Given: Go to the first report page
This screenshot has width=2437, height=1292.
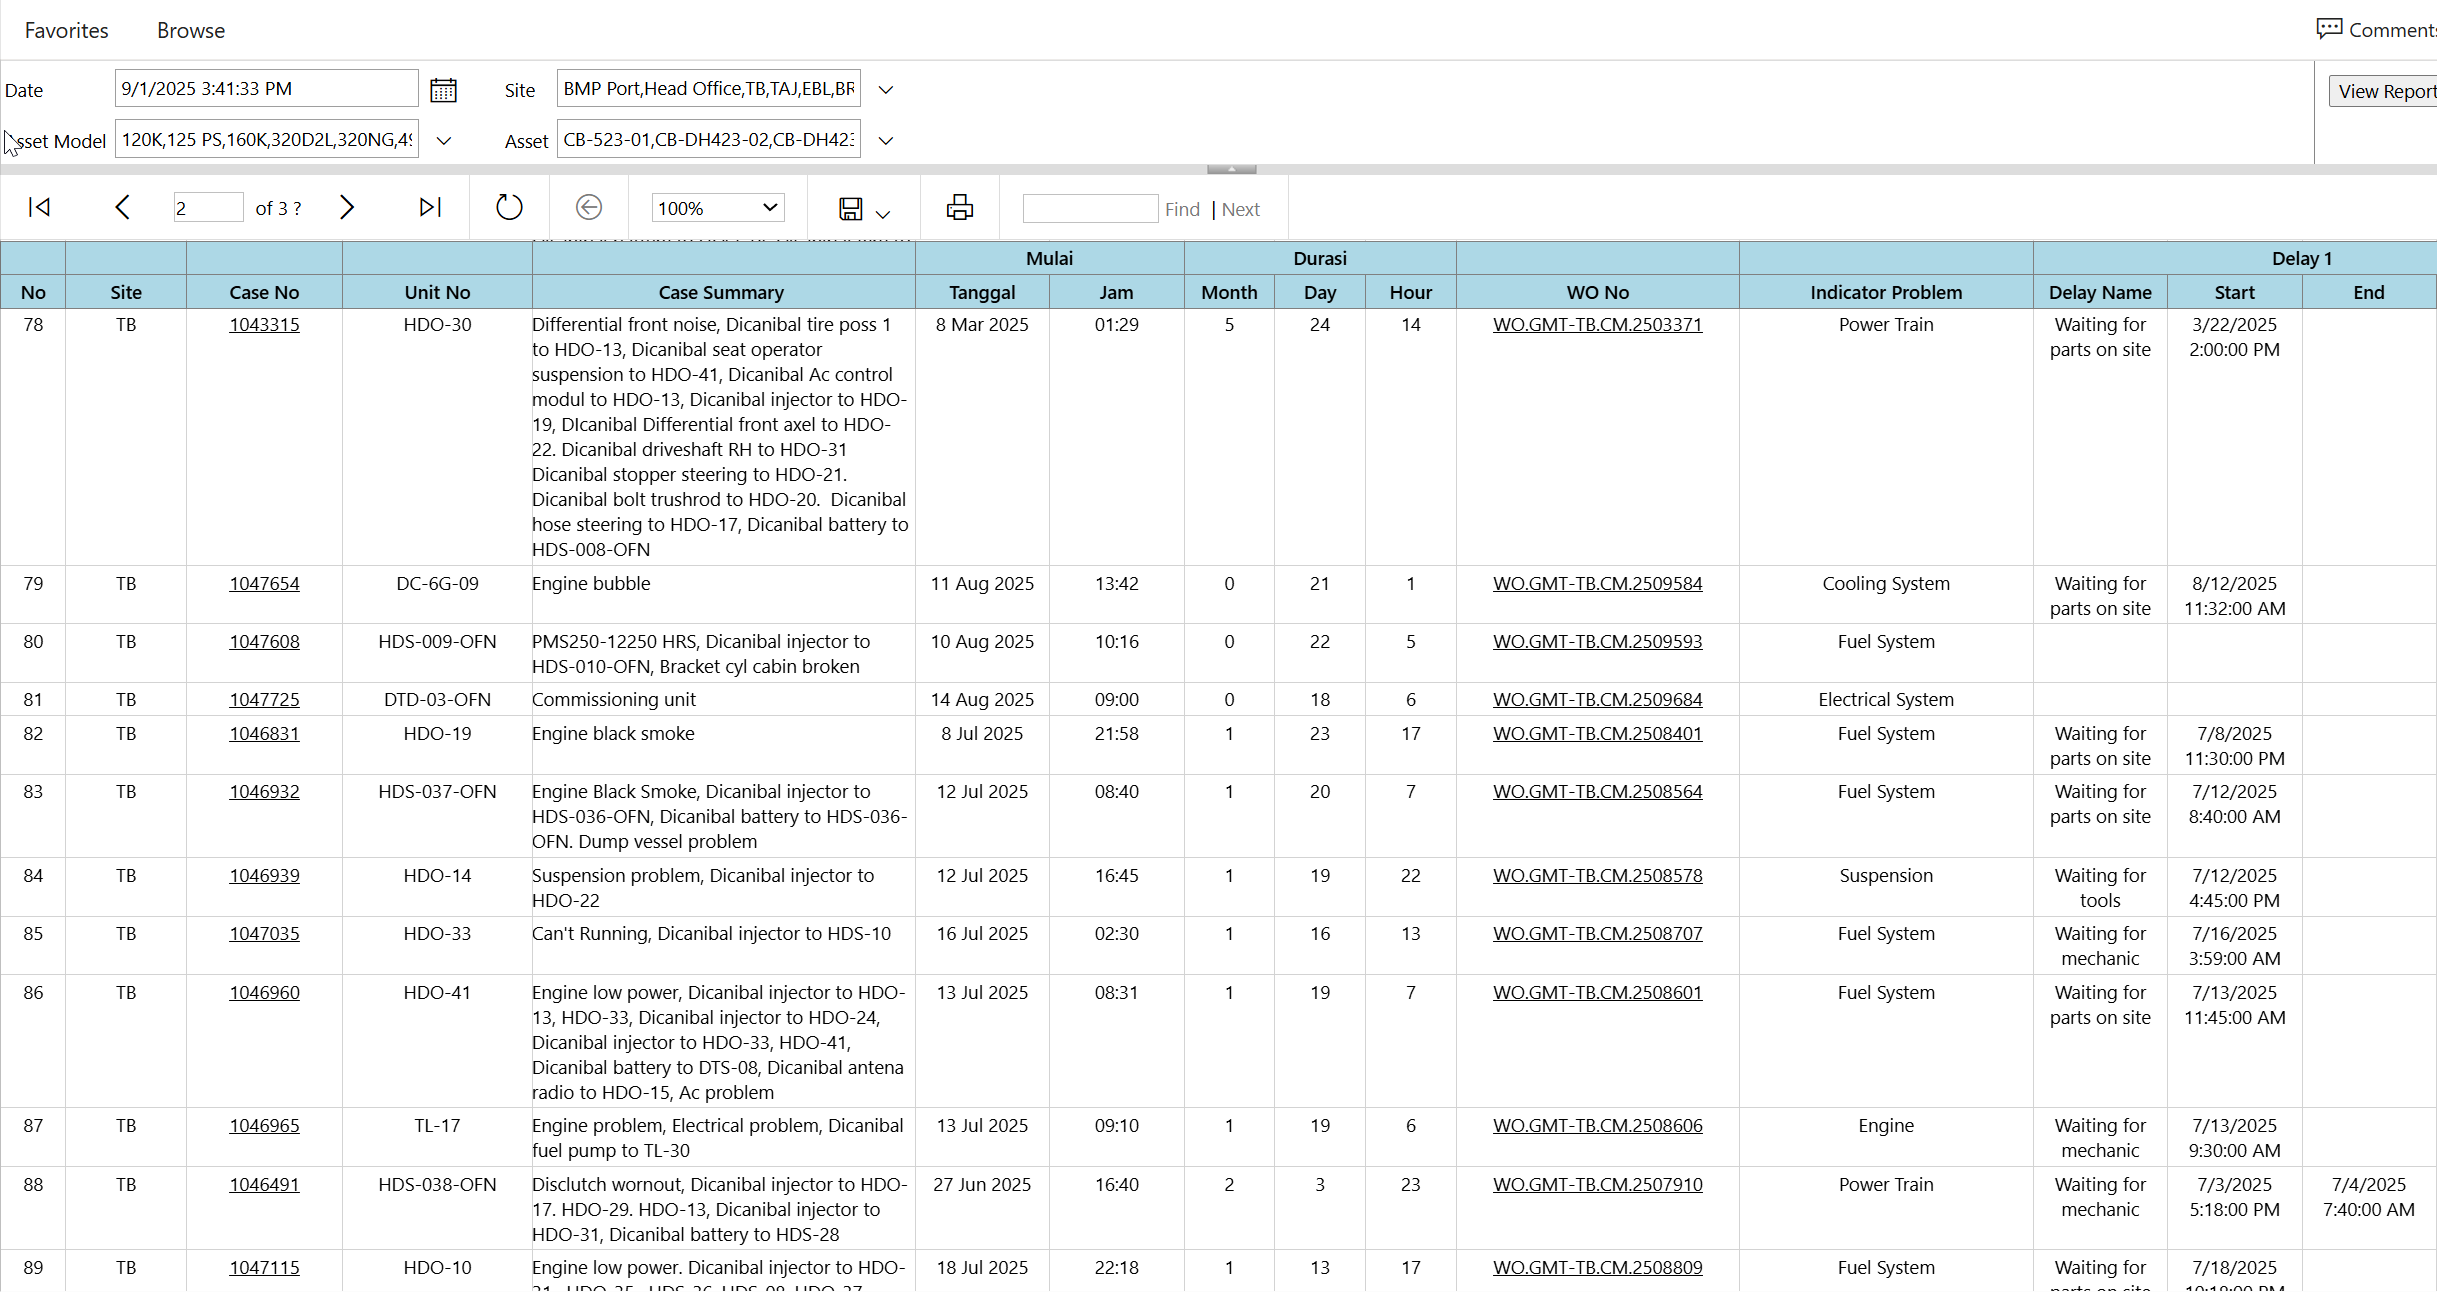Looking at the screenshot, I should [x=39, y=208].
